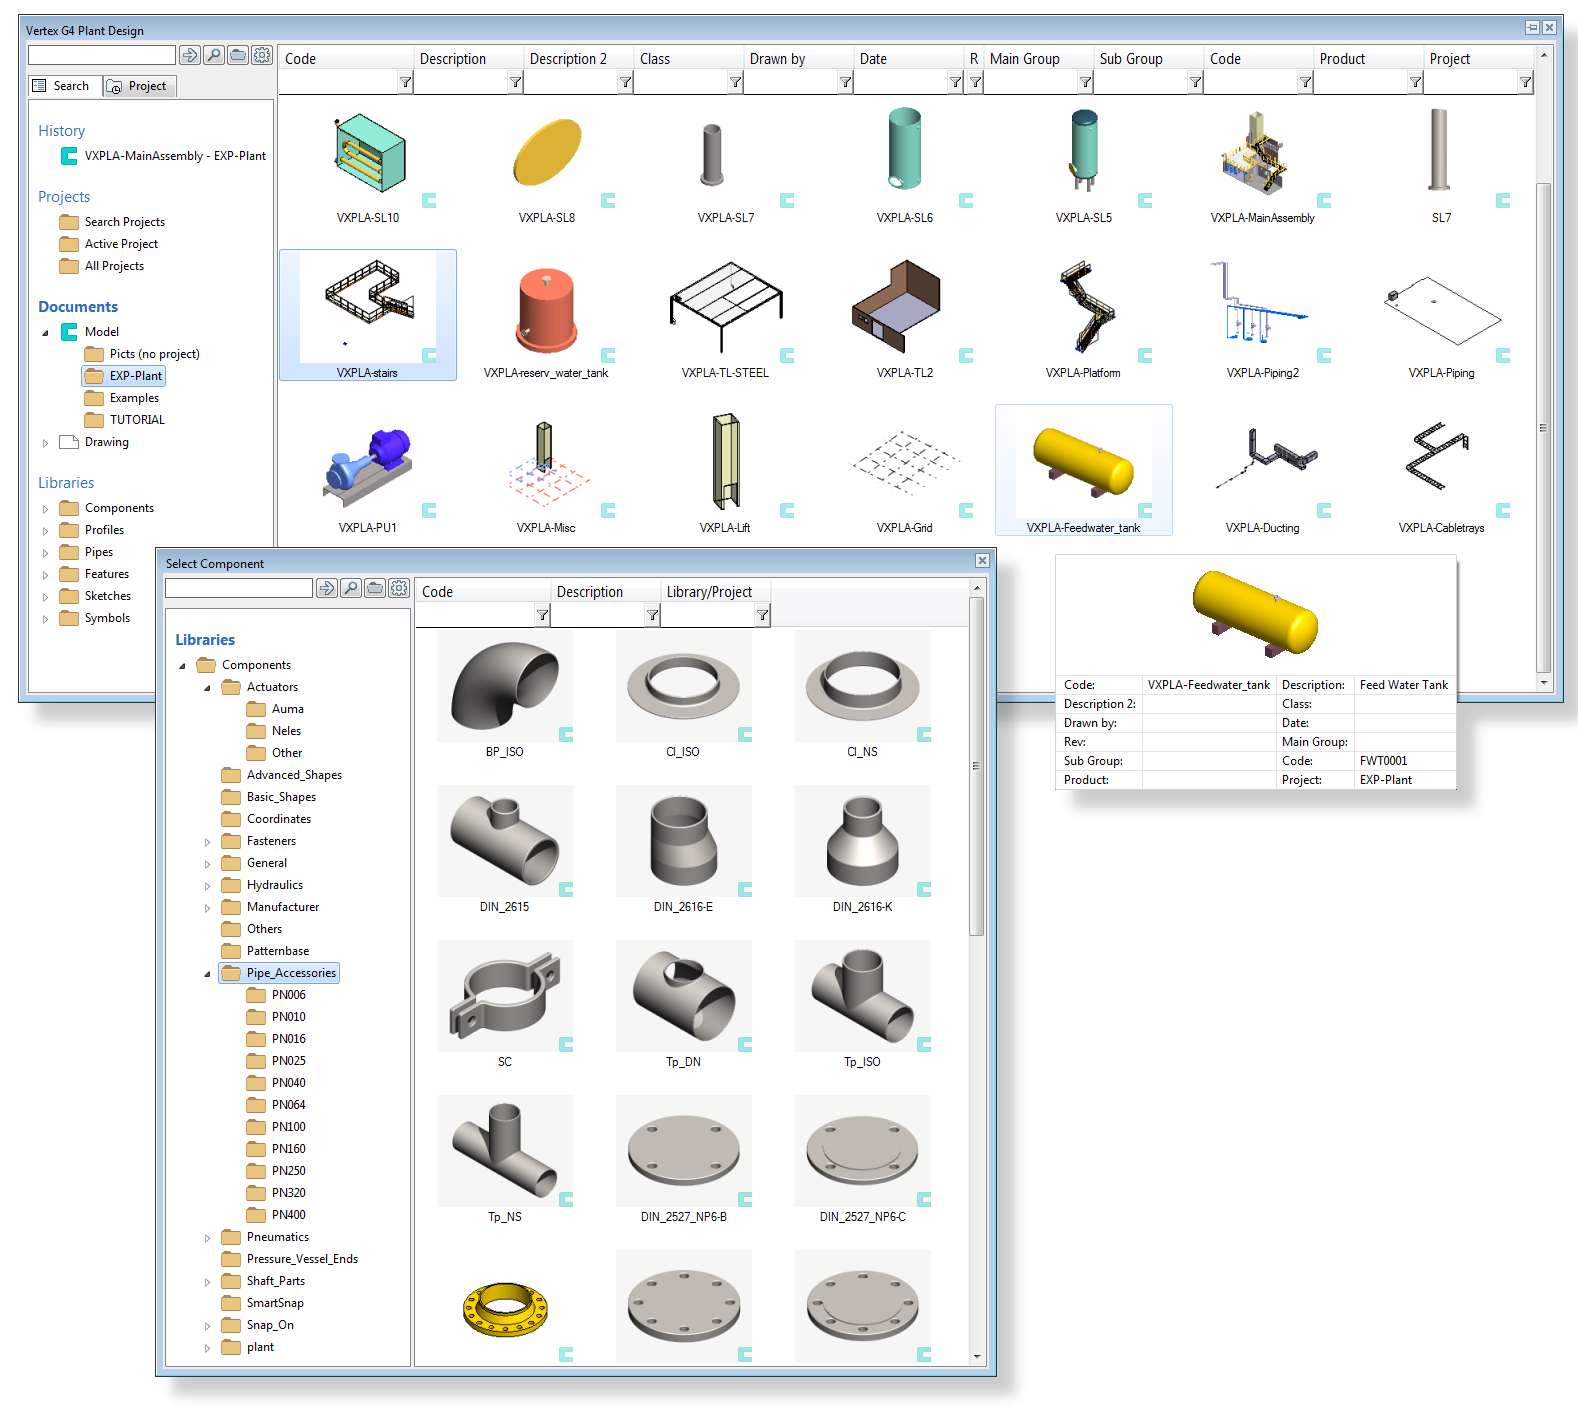Click the go arrow in Select Component dialog
1578x1412 pixels.
[326, 588]
